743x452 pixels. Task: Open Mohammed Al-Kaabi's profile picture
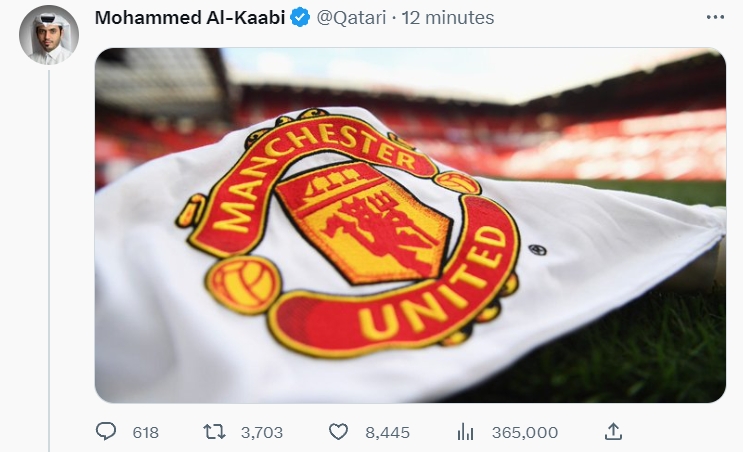[49, 35]
